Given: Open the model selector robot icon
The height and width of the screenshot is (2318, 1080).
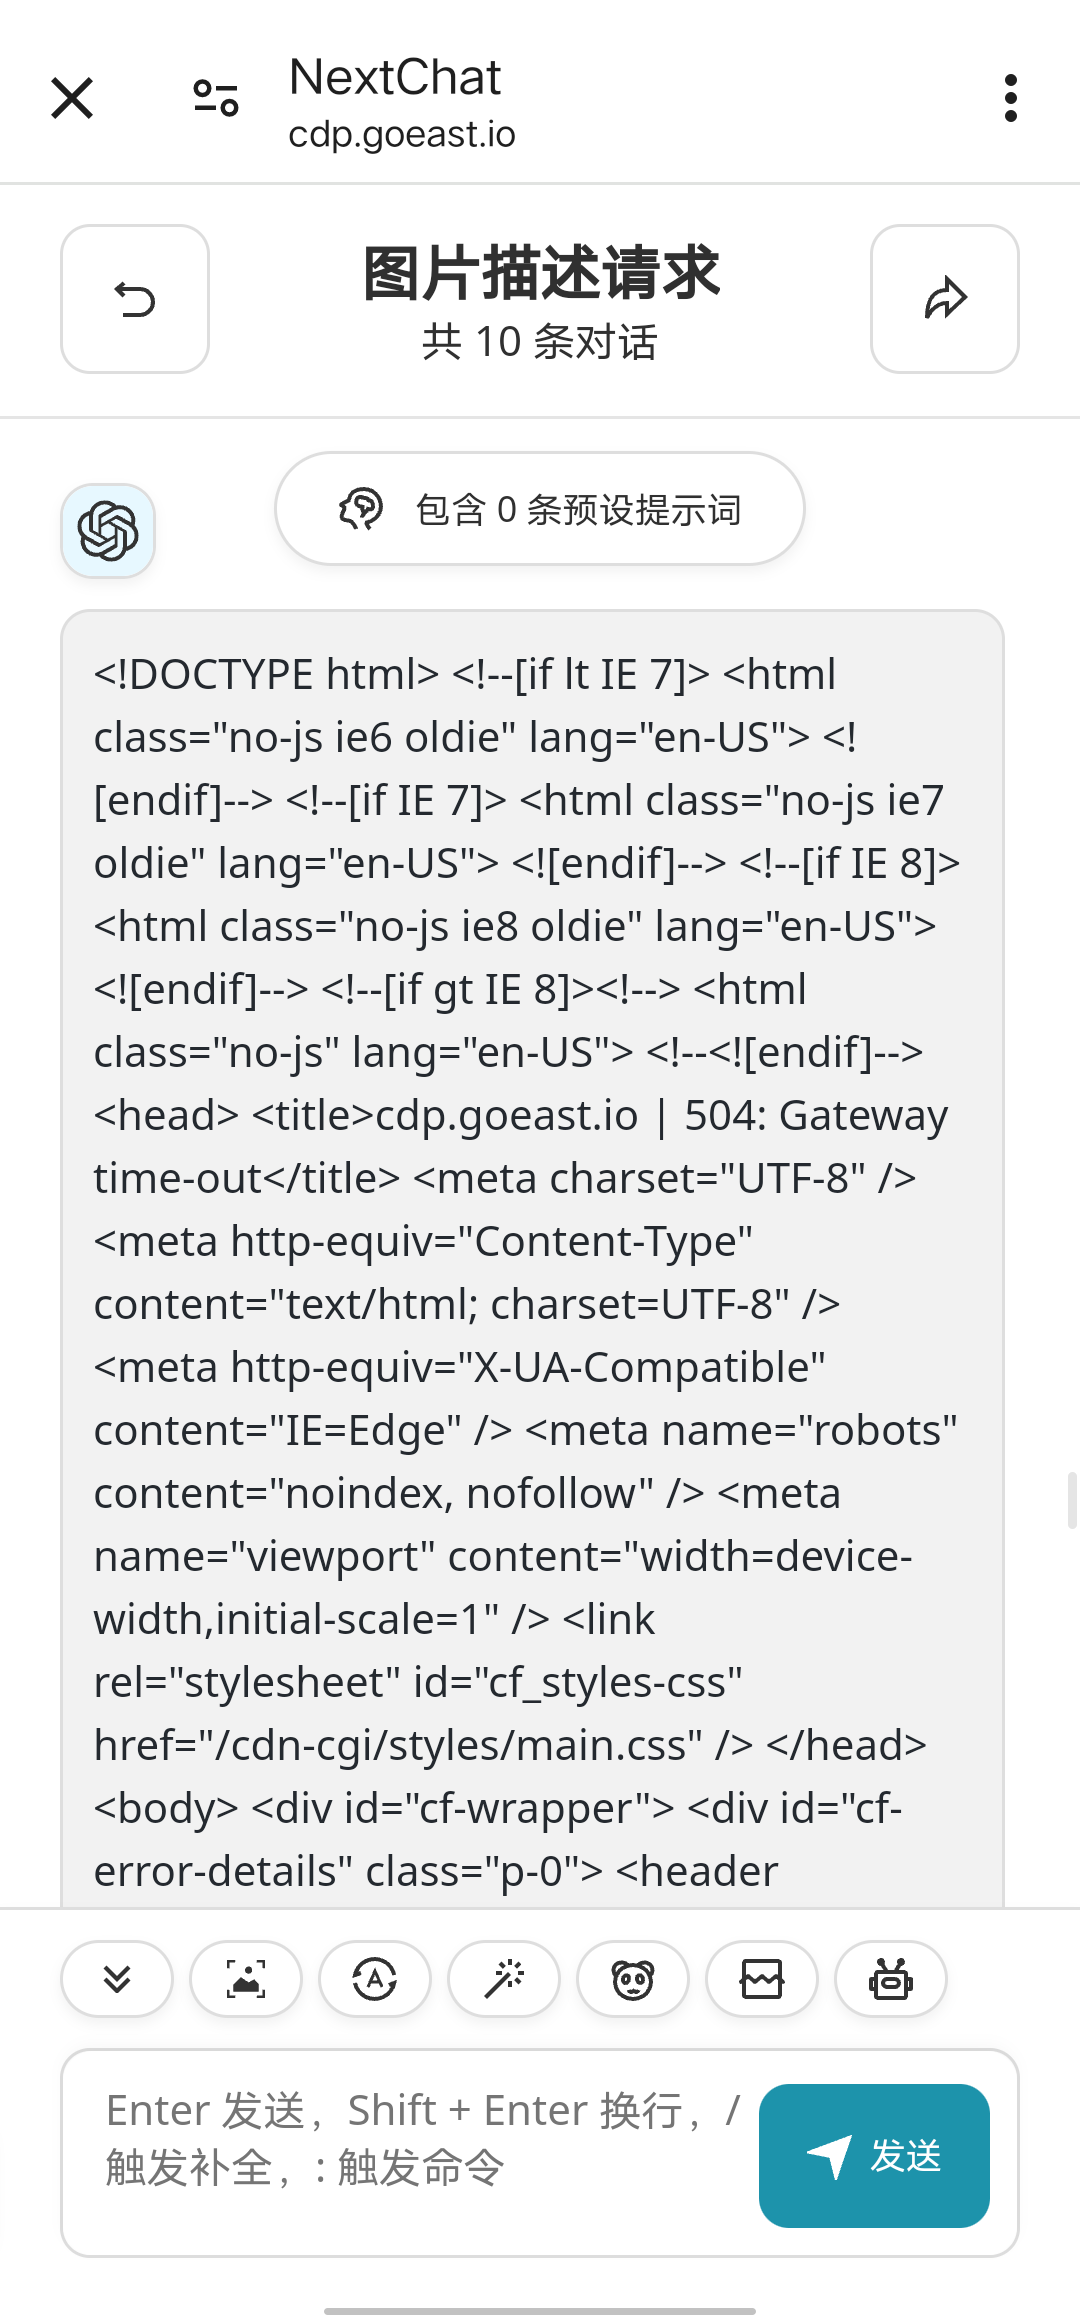Looking at the screenshot, I should 891,1979.
